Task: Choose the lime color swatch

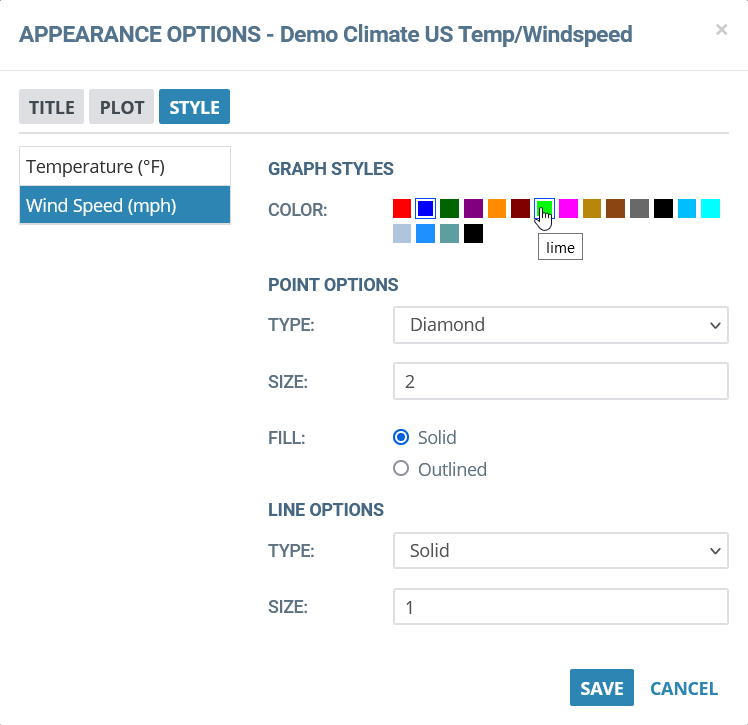Action: [544, 208]
